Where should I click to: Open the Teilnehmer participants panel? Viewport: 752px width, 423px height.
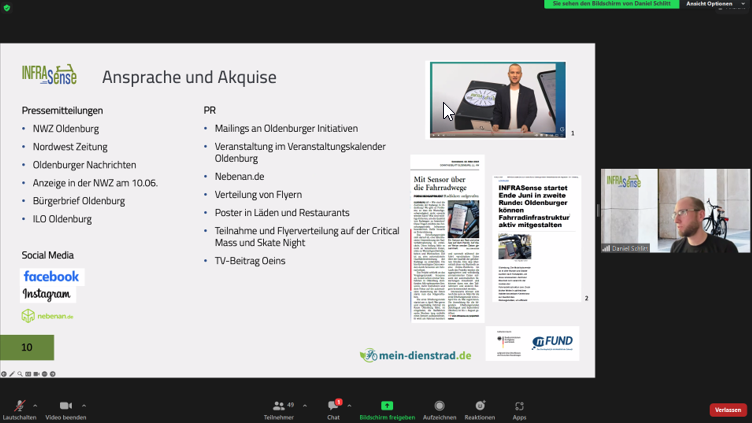tap(279, 406)
